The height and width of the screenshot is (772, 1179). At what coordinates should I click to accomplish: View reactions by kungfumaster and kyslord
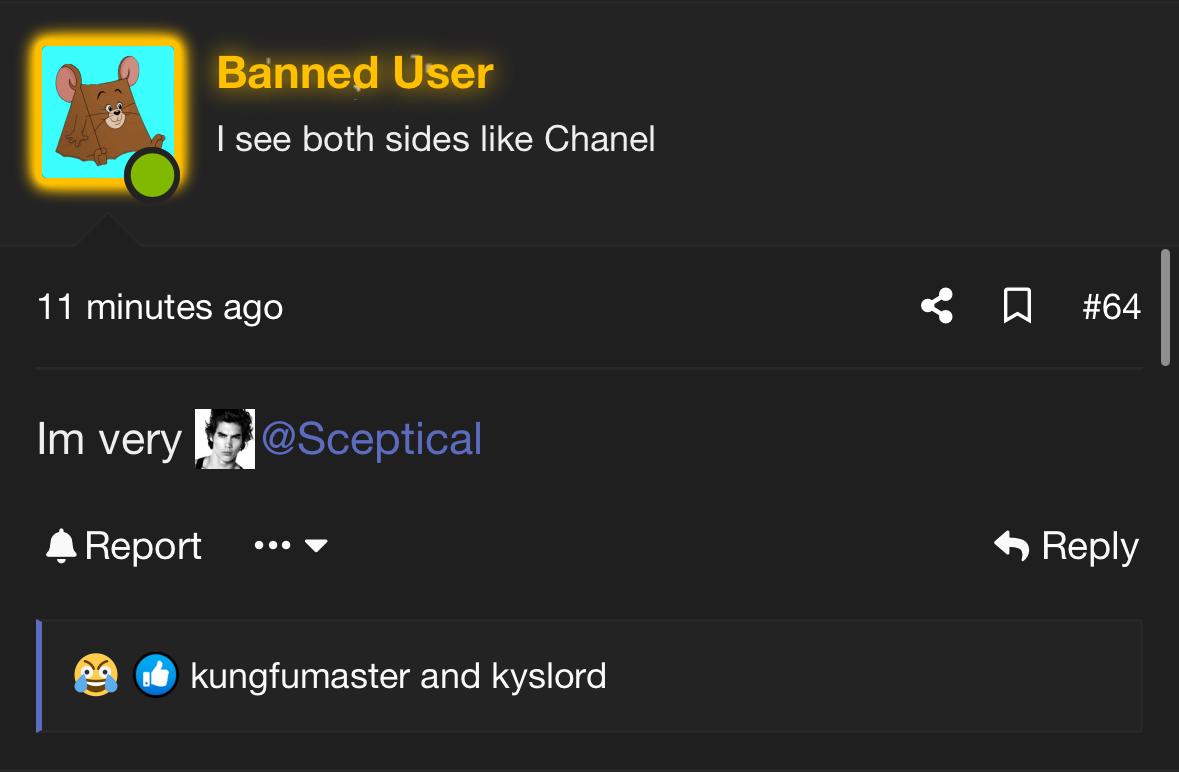pyautogui.click(x=398, y=676)
